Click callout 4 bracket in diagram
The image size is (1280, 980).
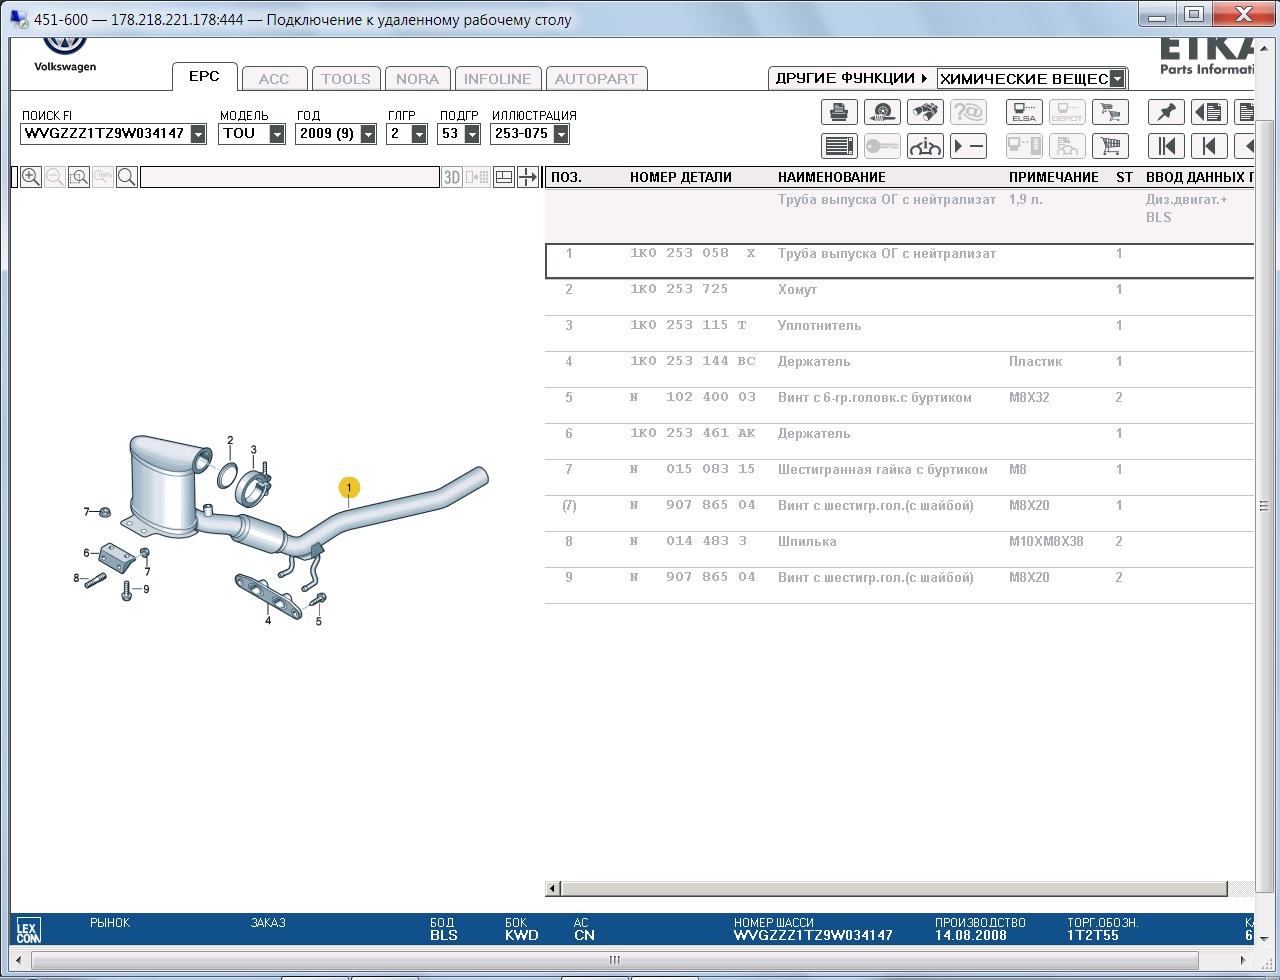tap(268, 620)
